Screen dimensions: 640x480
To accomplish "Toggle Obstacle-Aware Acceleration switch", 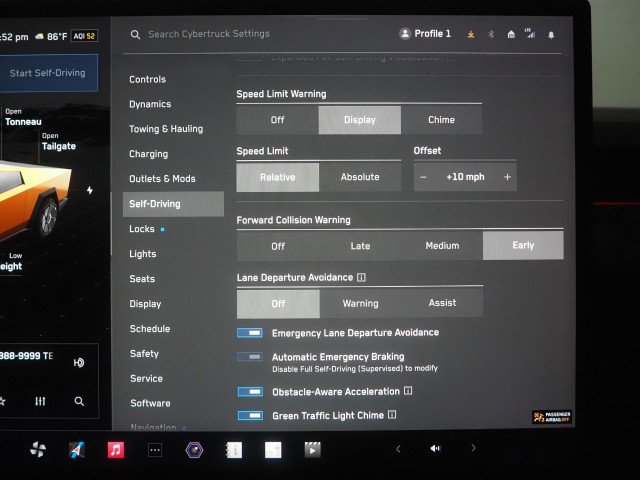I will pos(250,392).
